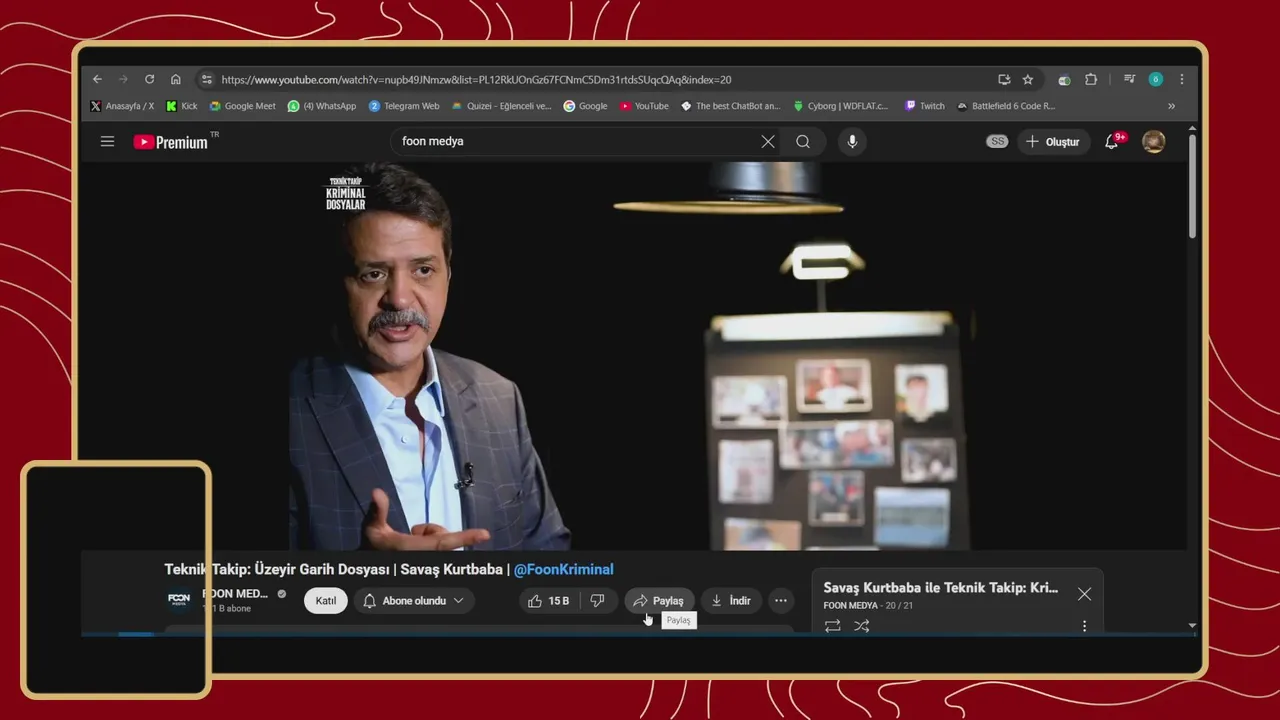Dislike the video with thumbs-down

598,600
